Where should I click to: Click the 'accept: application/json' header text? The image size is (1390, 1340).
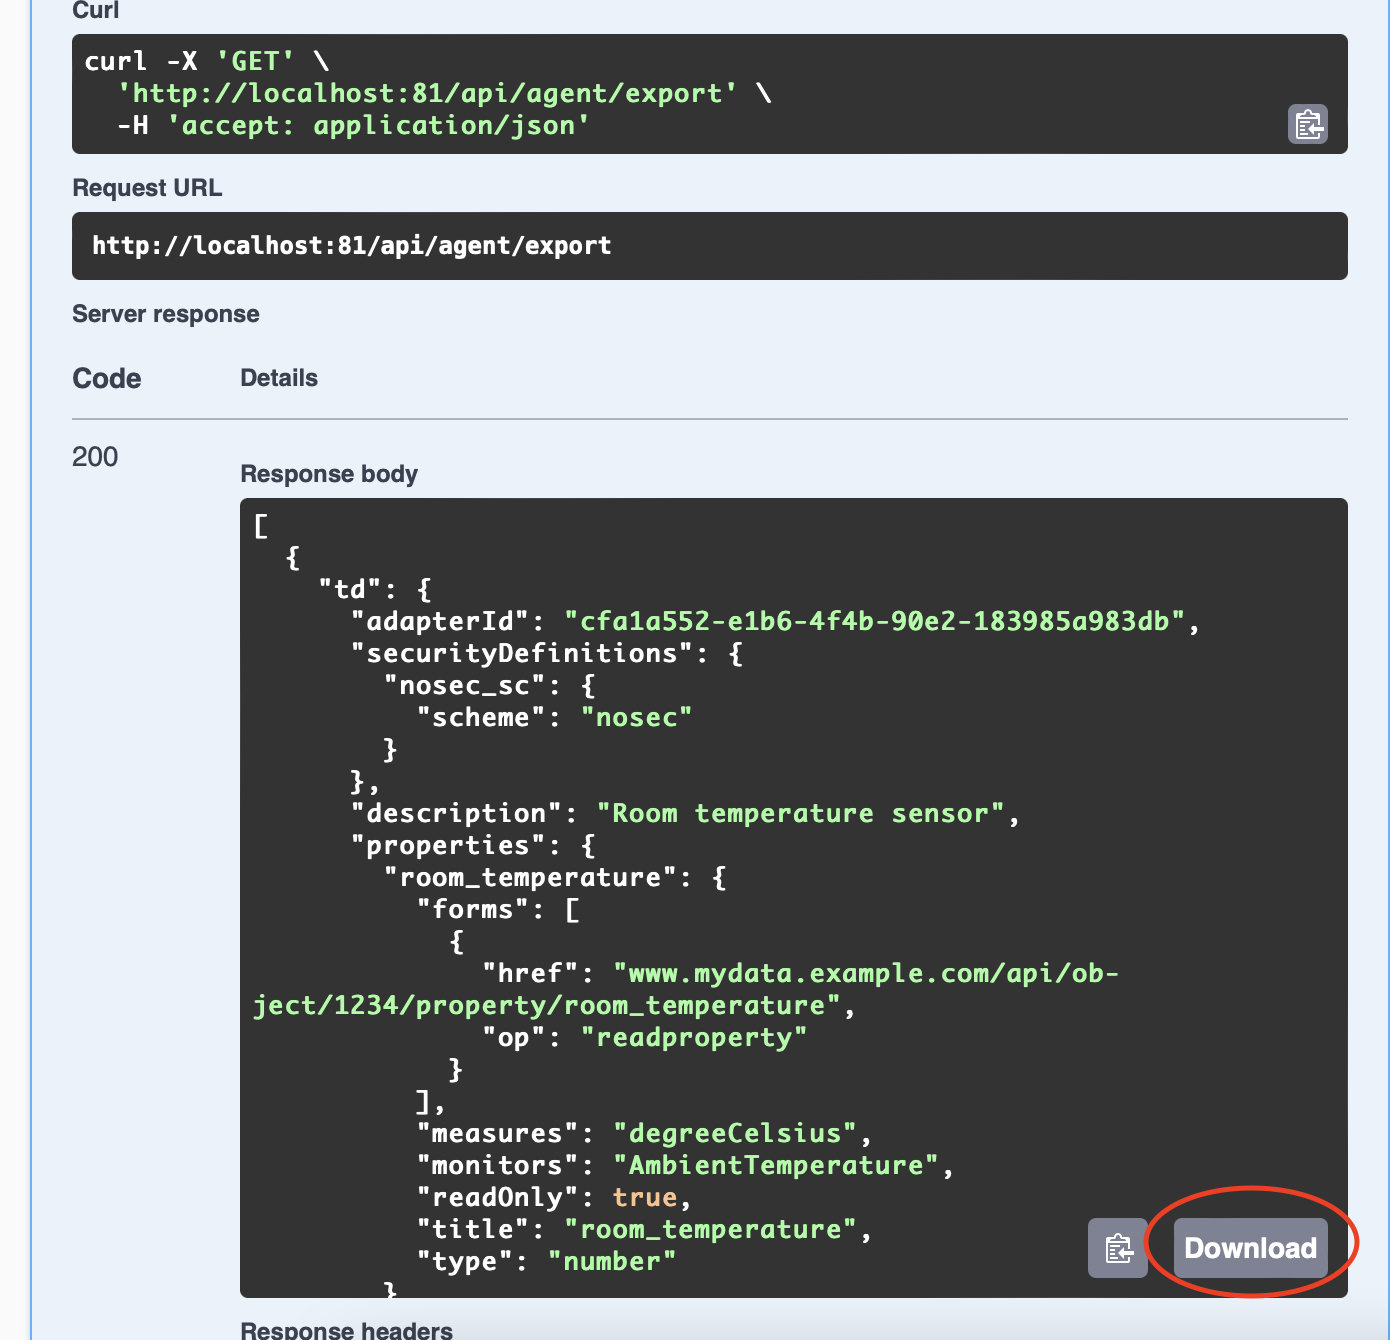(379, 125)
